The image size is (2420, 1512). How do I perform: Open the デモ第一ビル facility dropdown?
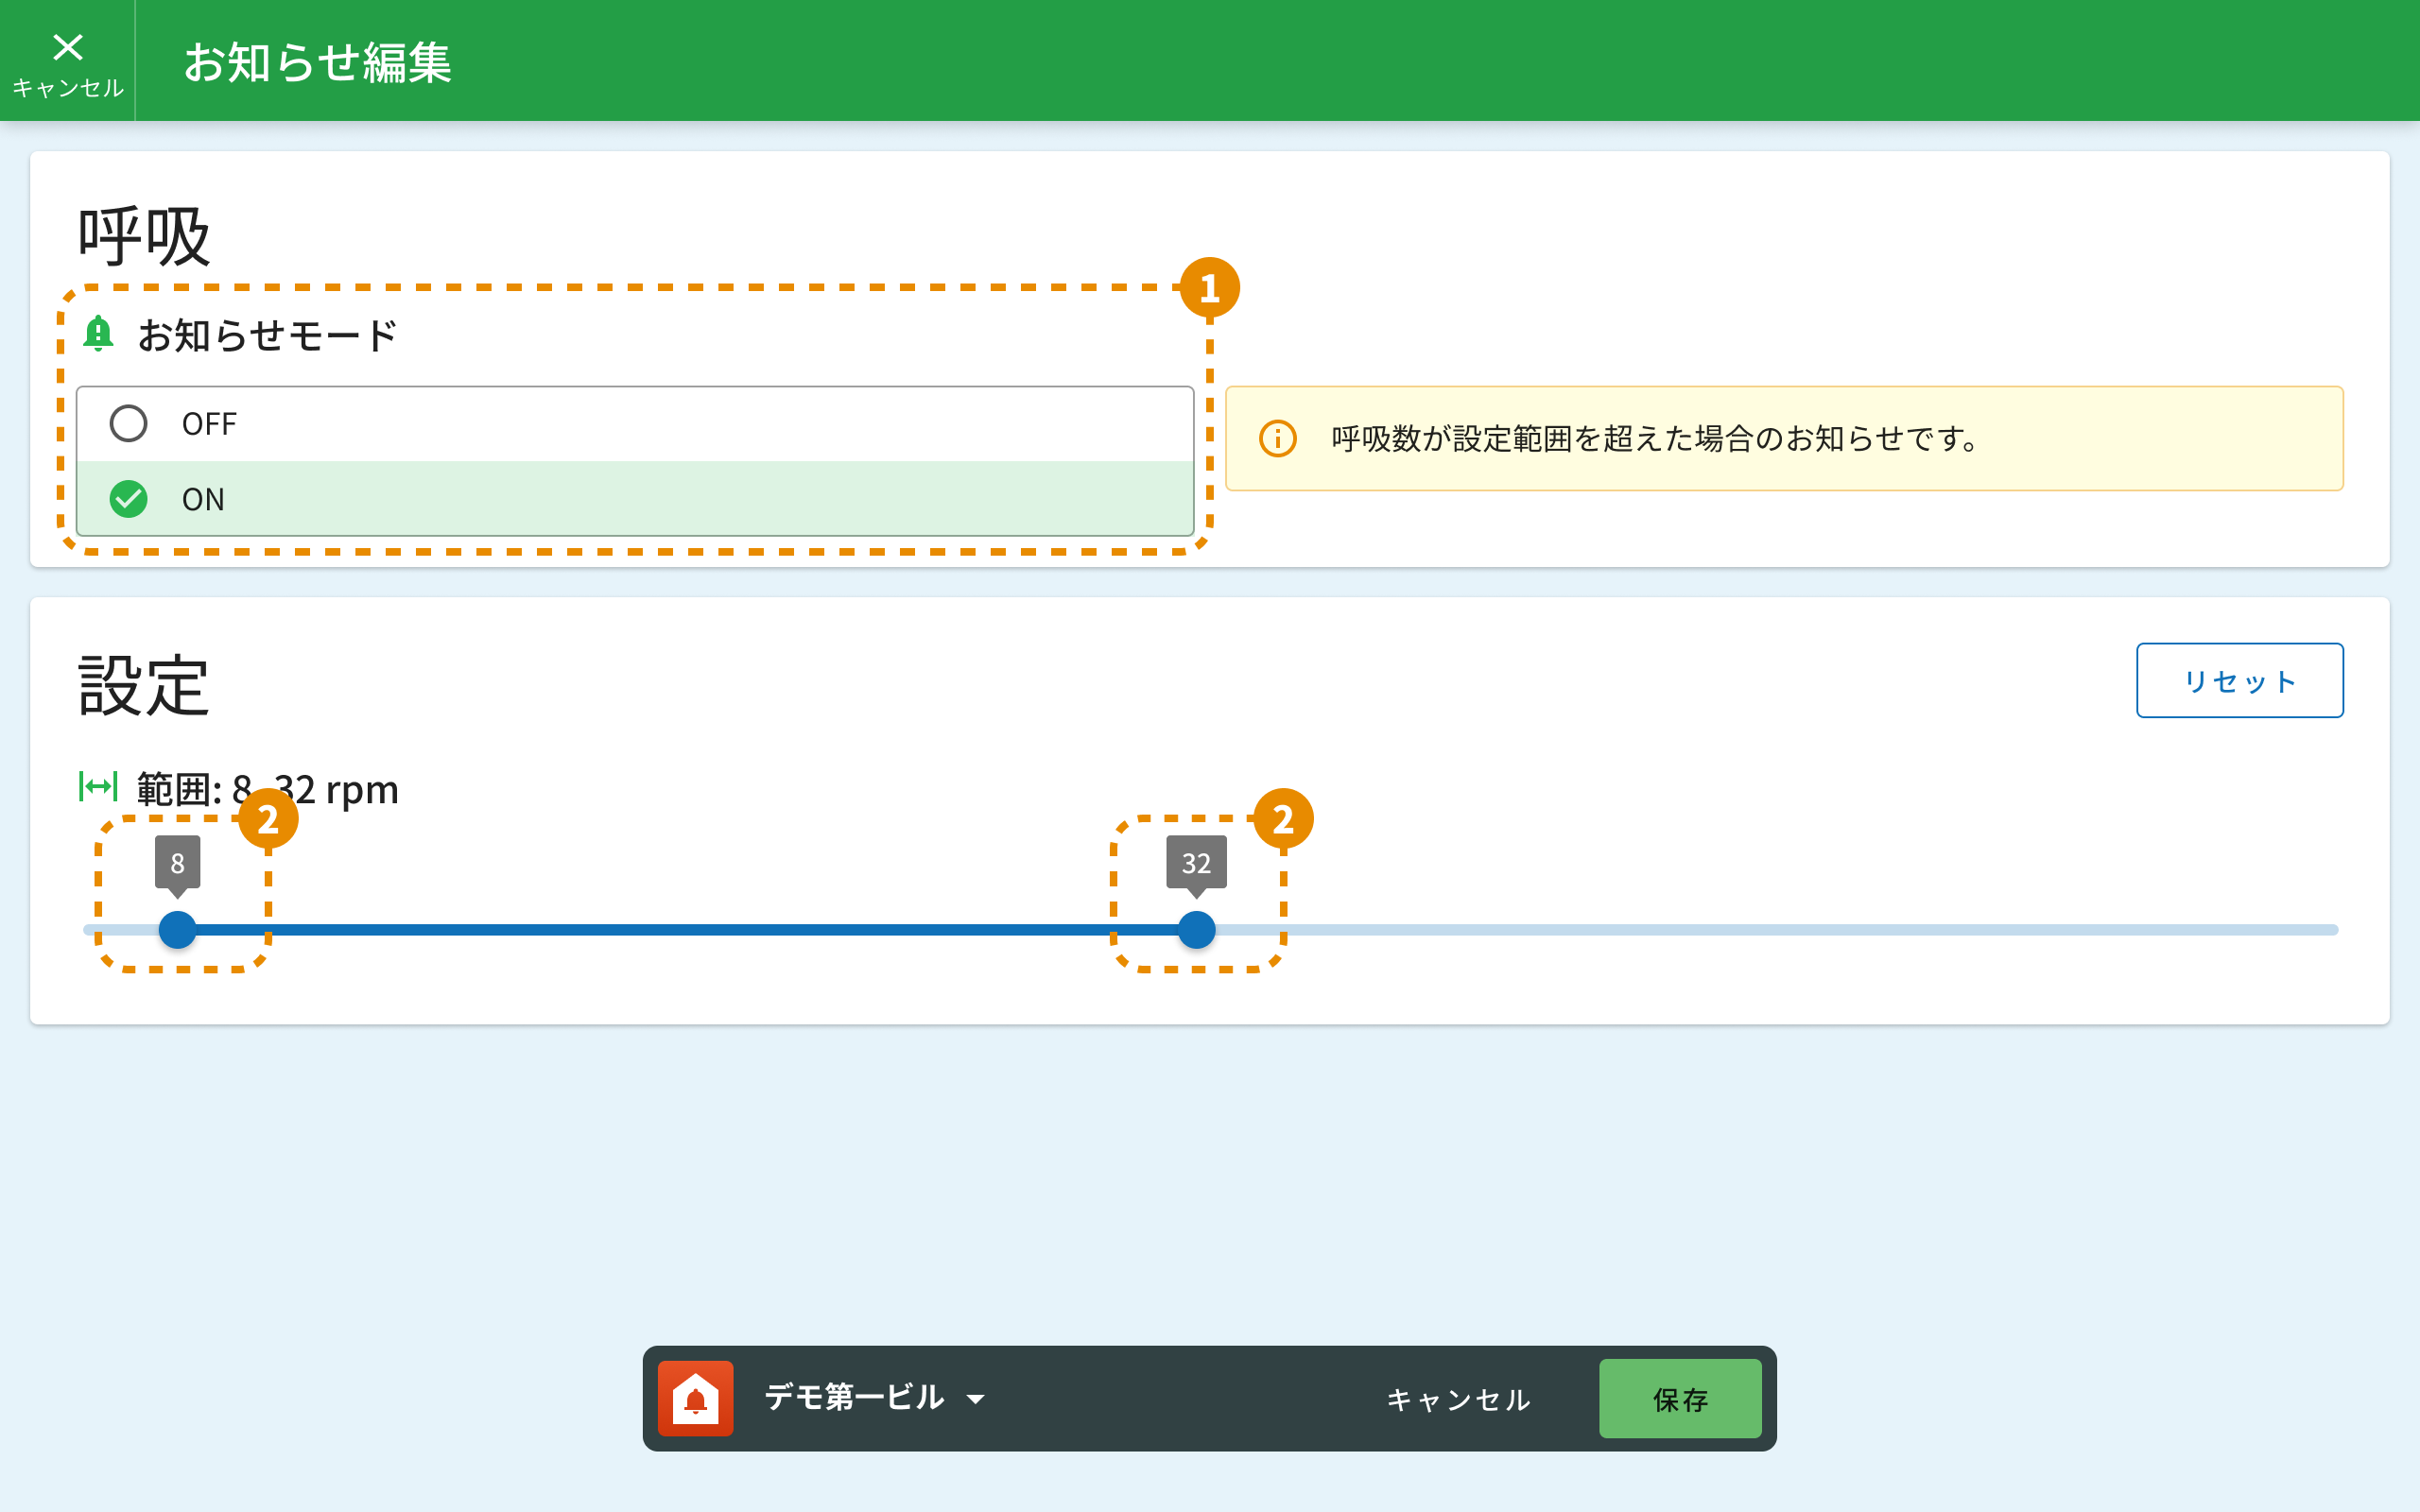coord(855,1398)
